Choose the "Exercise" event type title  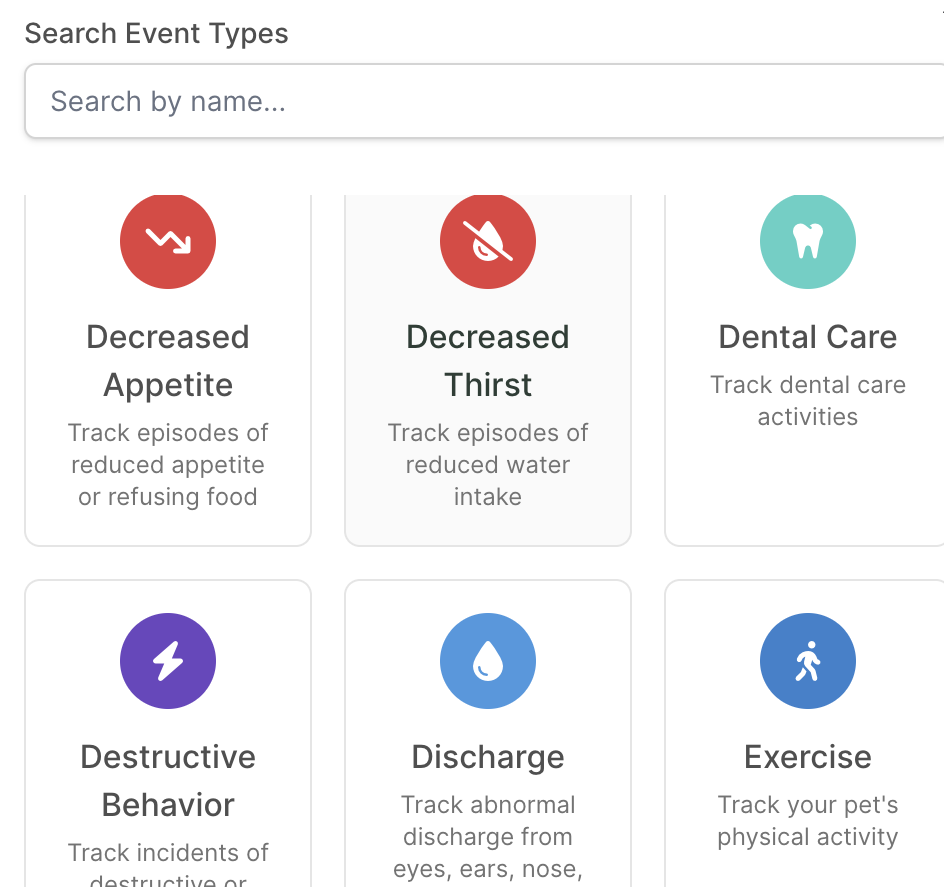(808, 757)
